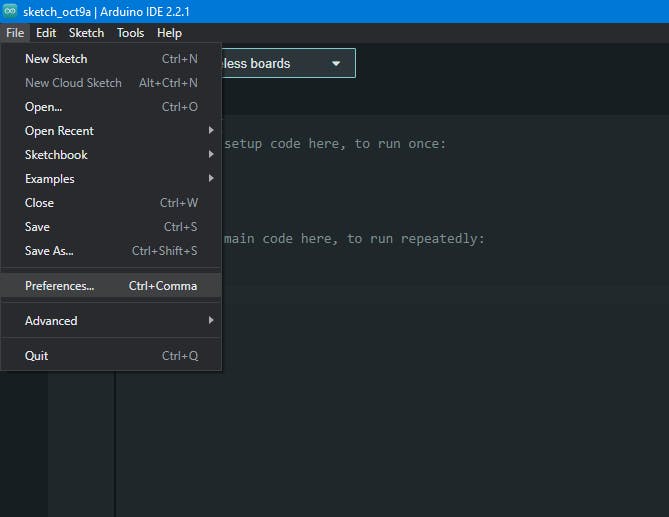Expand the Examples submenu
Image resolution: width=669 pixels, height=517 pixels.
[111, 179]
